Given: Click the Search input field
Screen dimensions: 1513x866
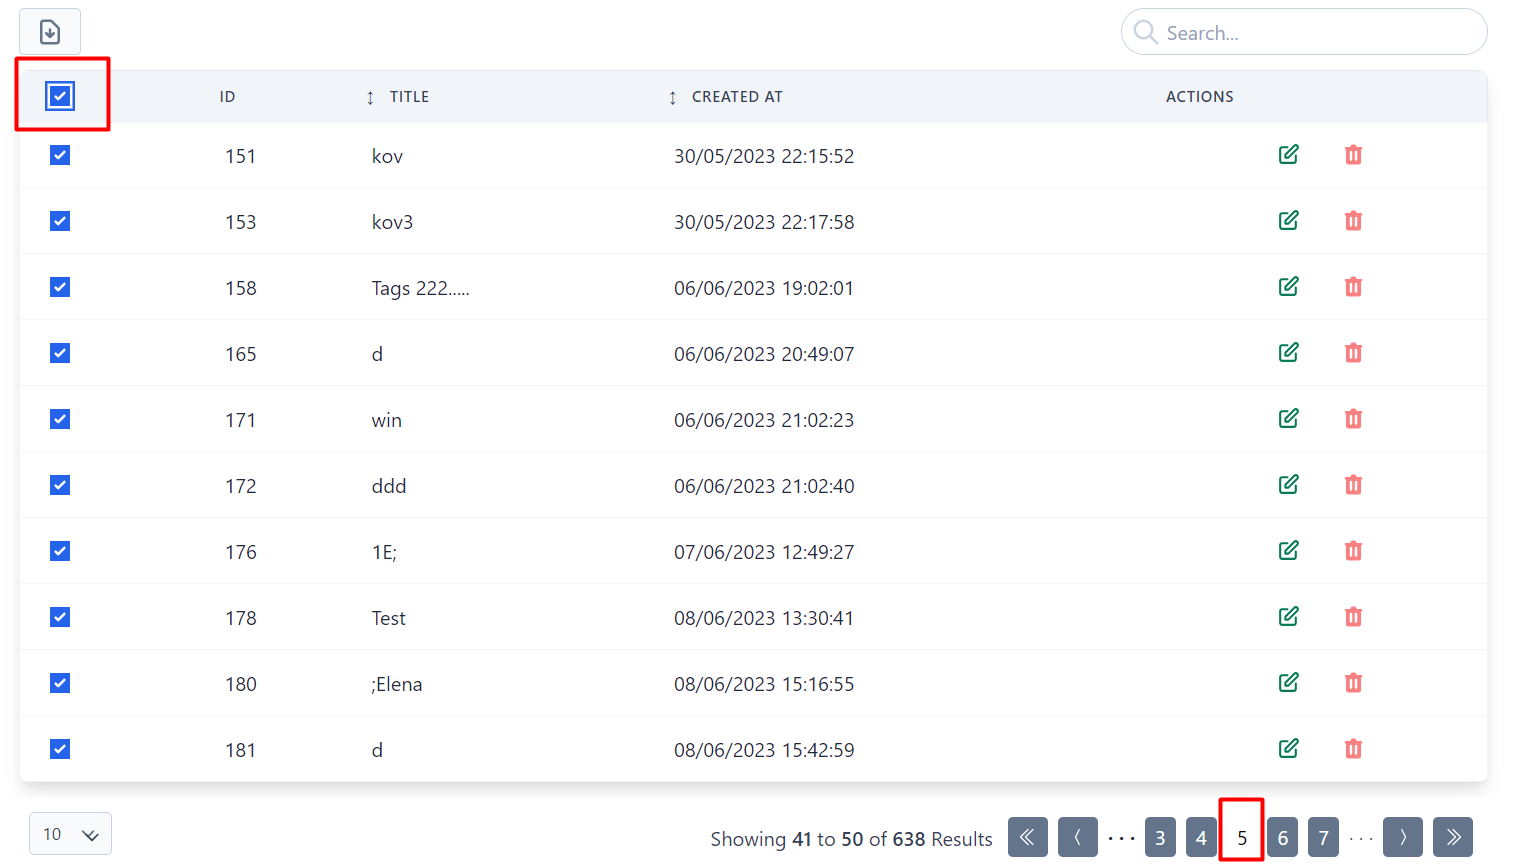Looking at the screenshot, I should 1310,33.
